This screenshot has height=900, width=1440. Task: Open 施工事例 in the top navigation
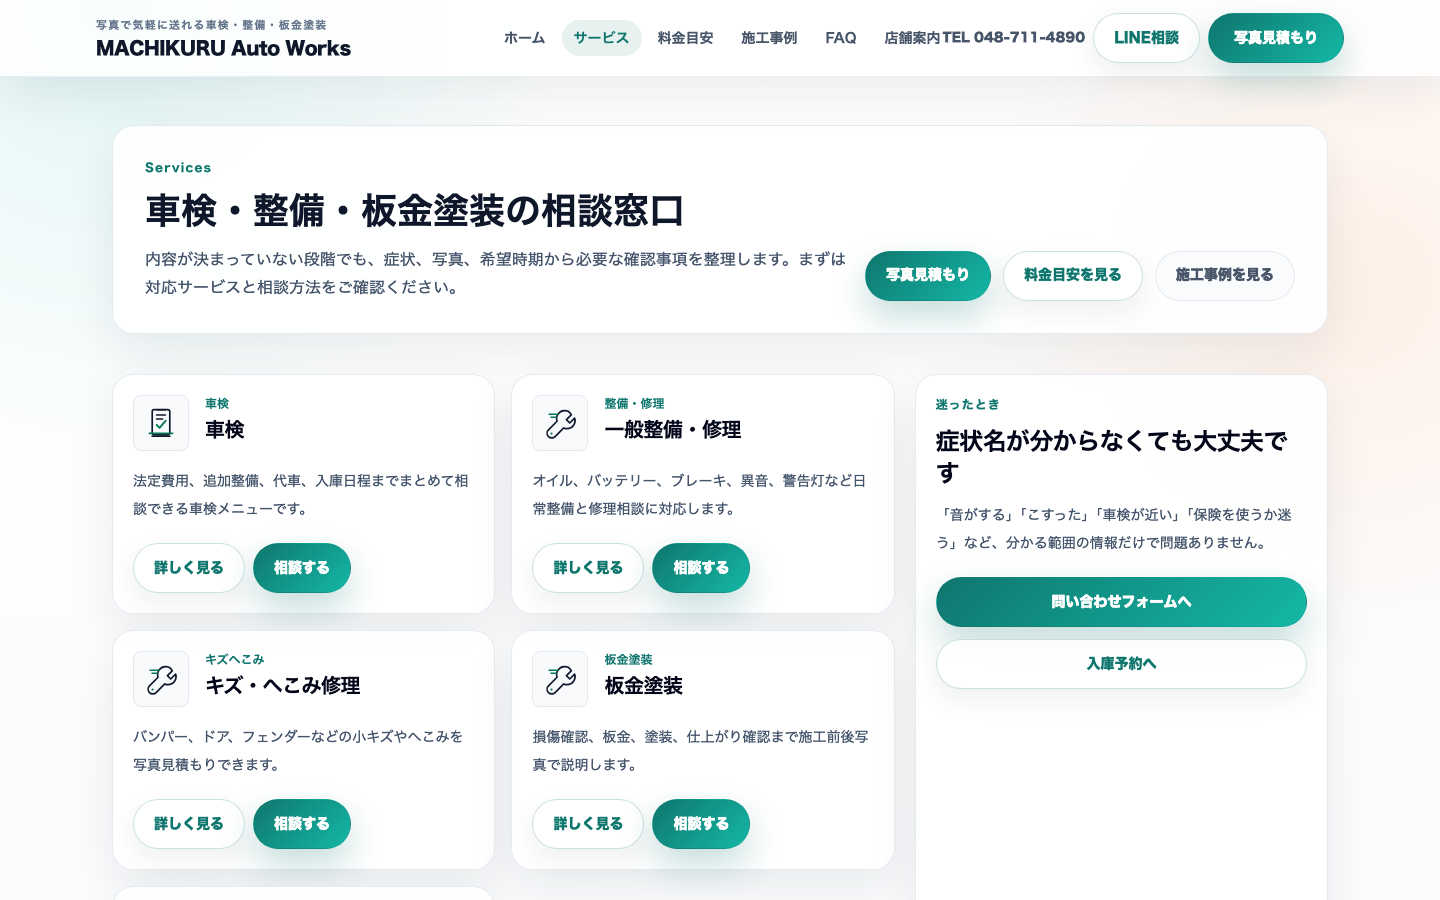point(769,38)
